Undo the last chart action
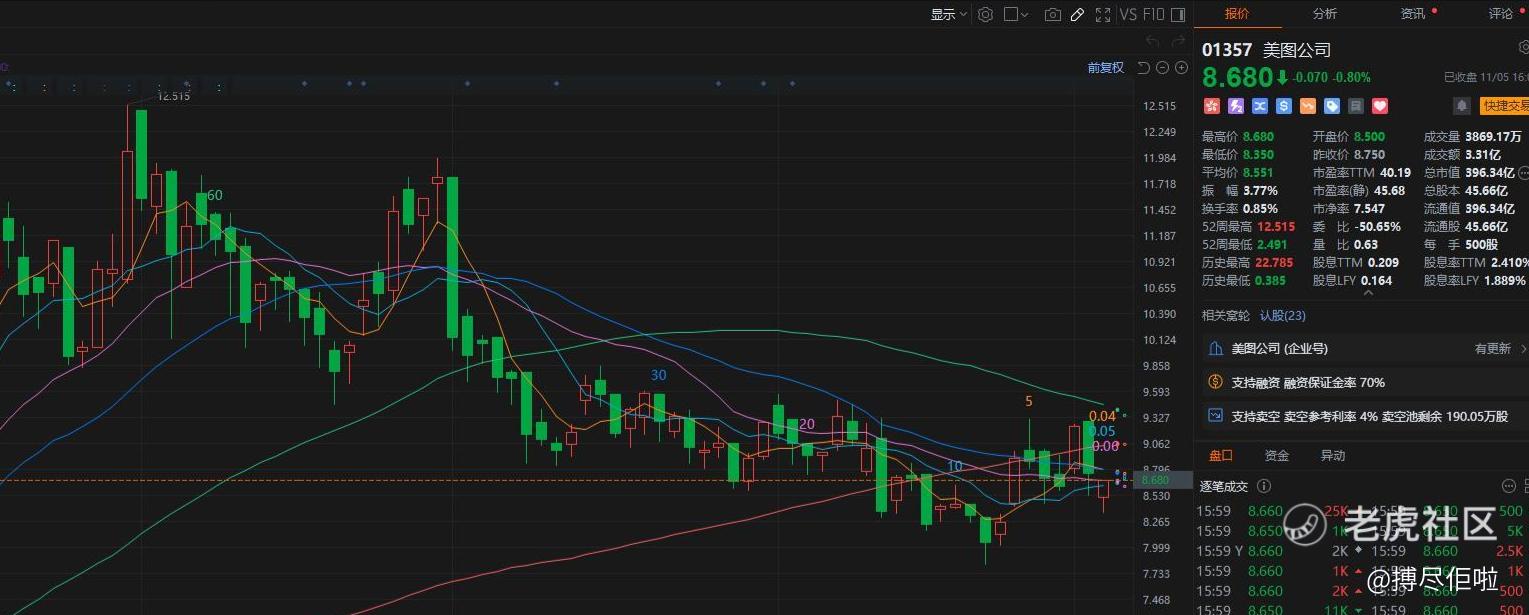 click(1152, 42)
